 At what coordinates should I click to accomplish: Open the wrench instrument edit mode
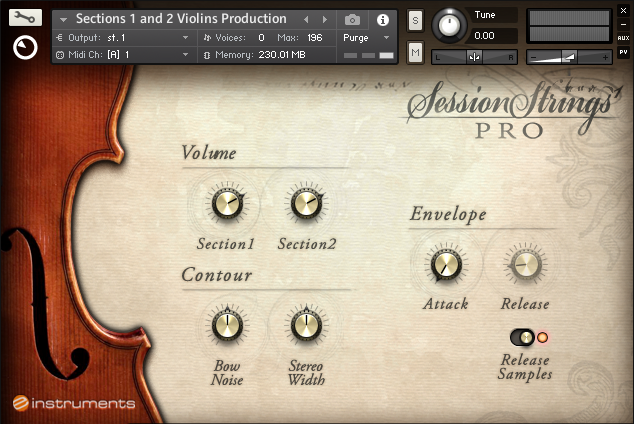point(25,17)
